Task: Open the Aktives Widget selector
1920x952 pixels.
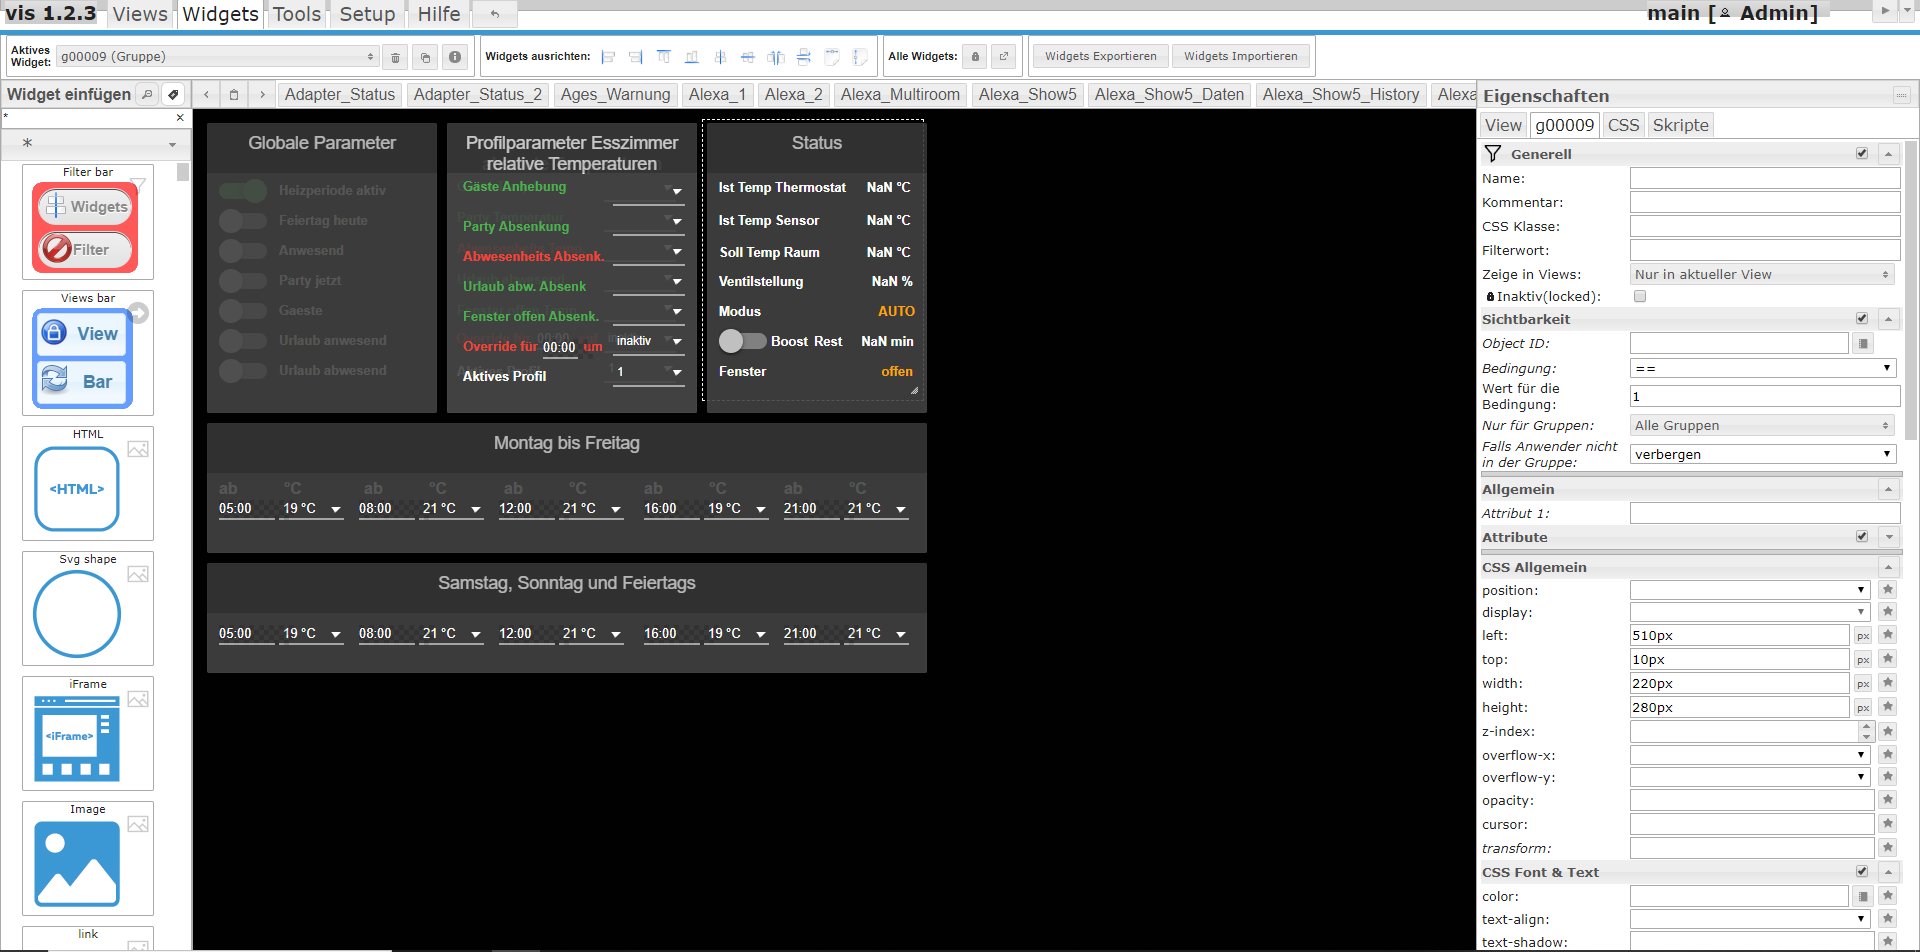Action: 217,57
